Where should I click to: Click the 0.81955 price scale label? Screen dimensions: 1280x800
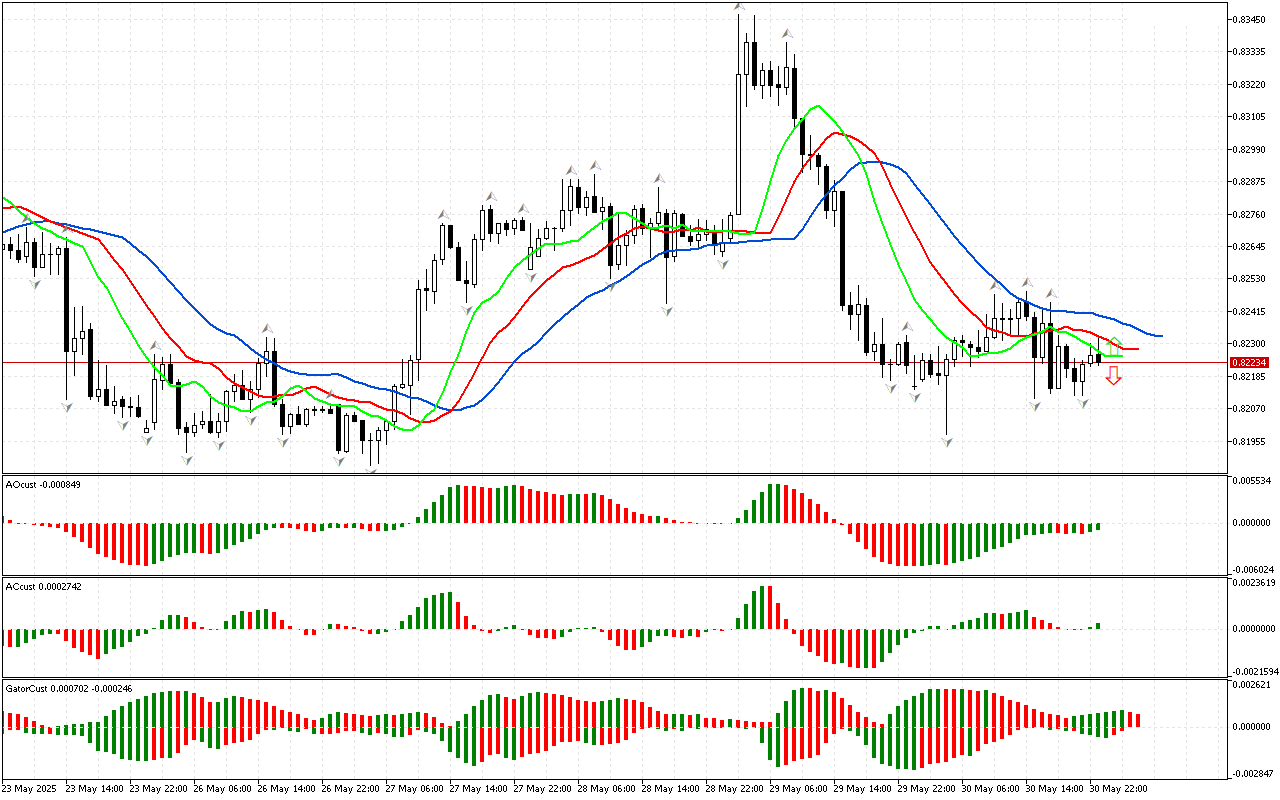[1250, 441]
